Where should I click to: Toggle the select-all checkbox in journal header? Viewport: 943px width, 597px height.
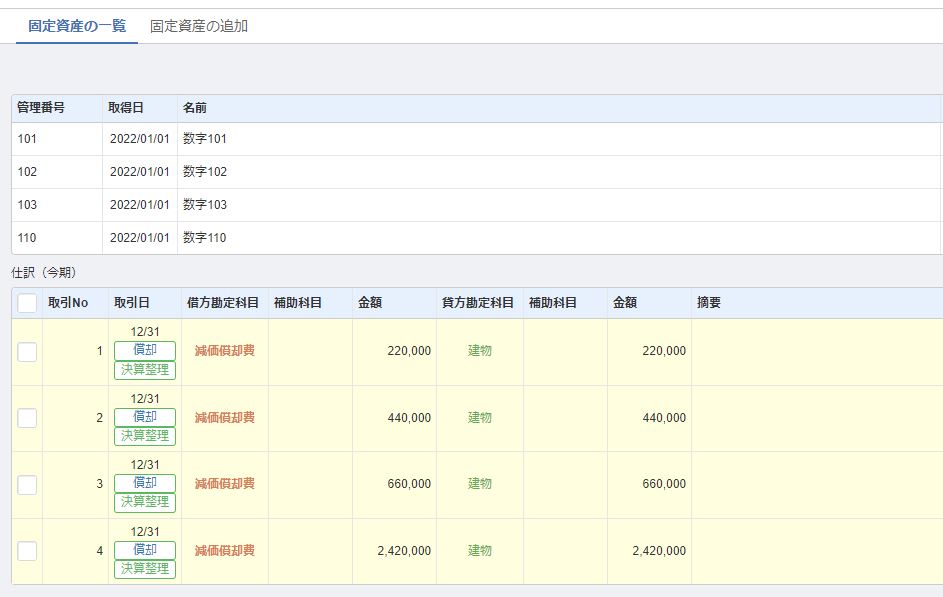tap(27, 303)
